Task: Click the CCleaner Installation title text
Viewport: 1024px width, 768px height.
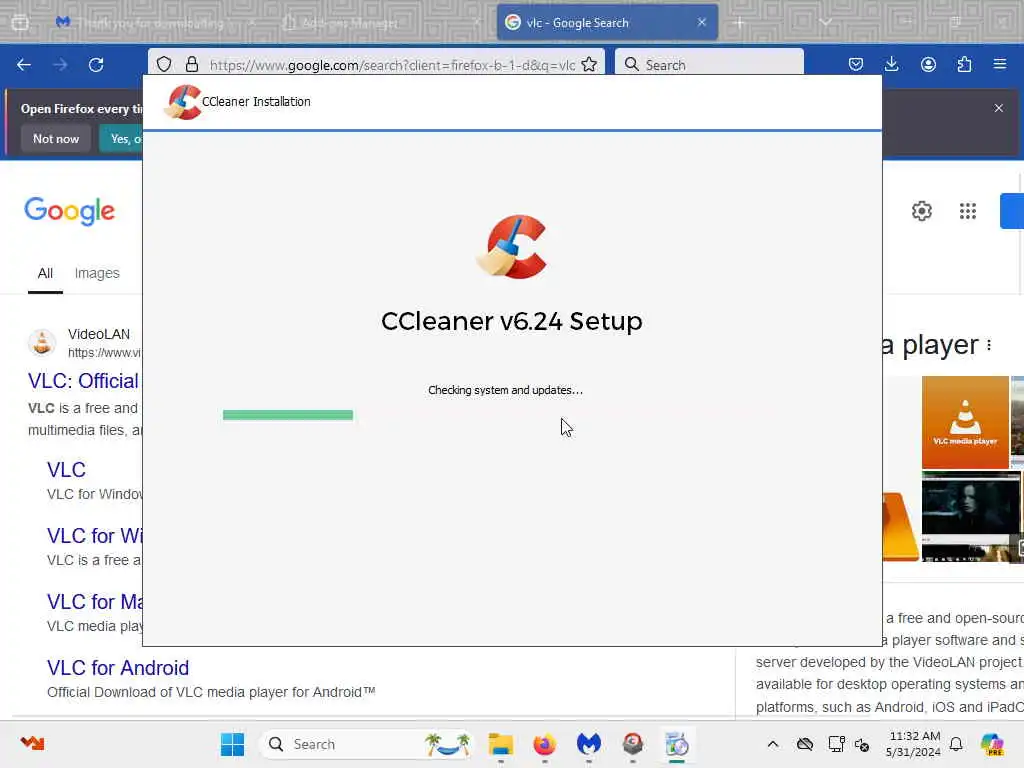Action: click(256, 101)
